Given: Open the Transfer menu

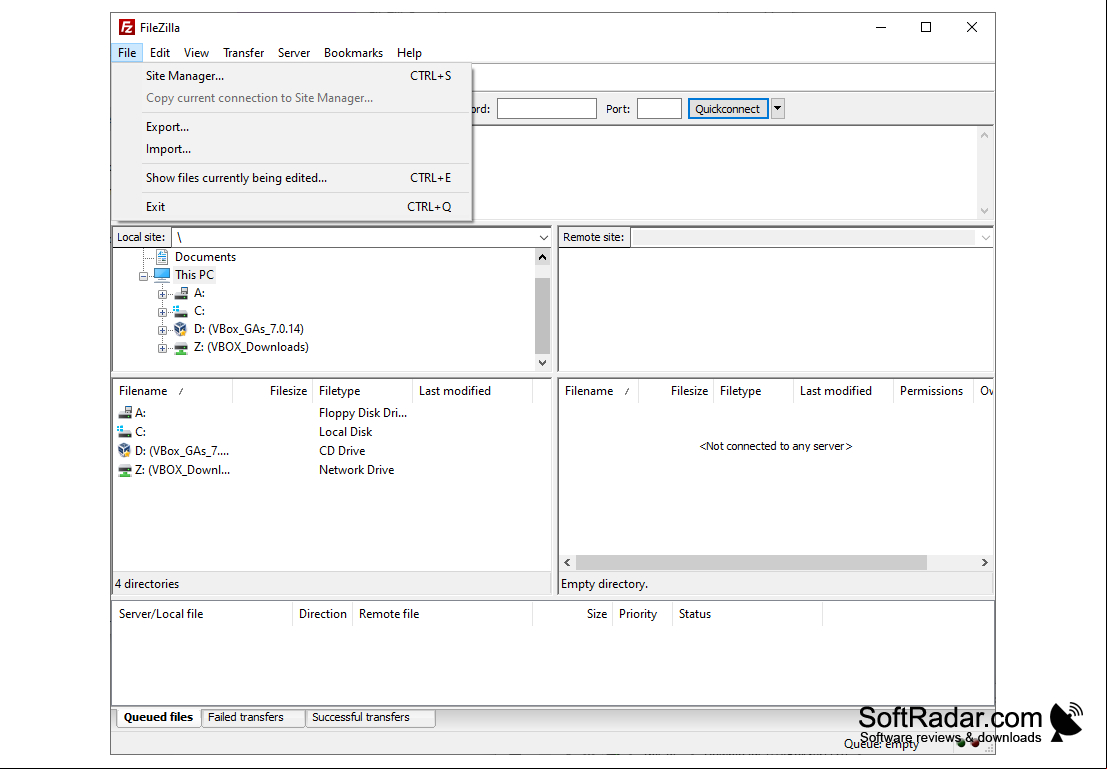Looking at the screenshot, I should [x=244, y=53].
